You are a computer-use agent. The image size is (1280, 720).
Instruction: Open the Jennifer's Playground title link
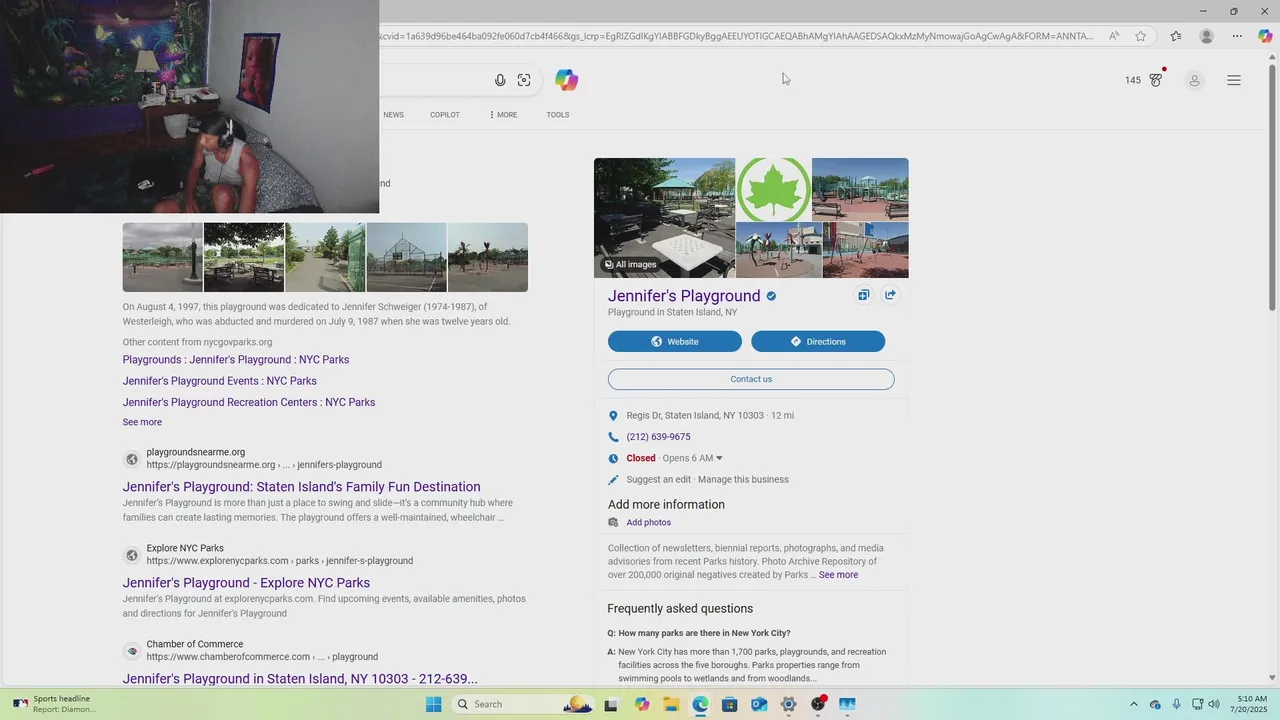click(684, 296)
